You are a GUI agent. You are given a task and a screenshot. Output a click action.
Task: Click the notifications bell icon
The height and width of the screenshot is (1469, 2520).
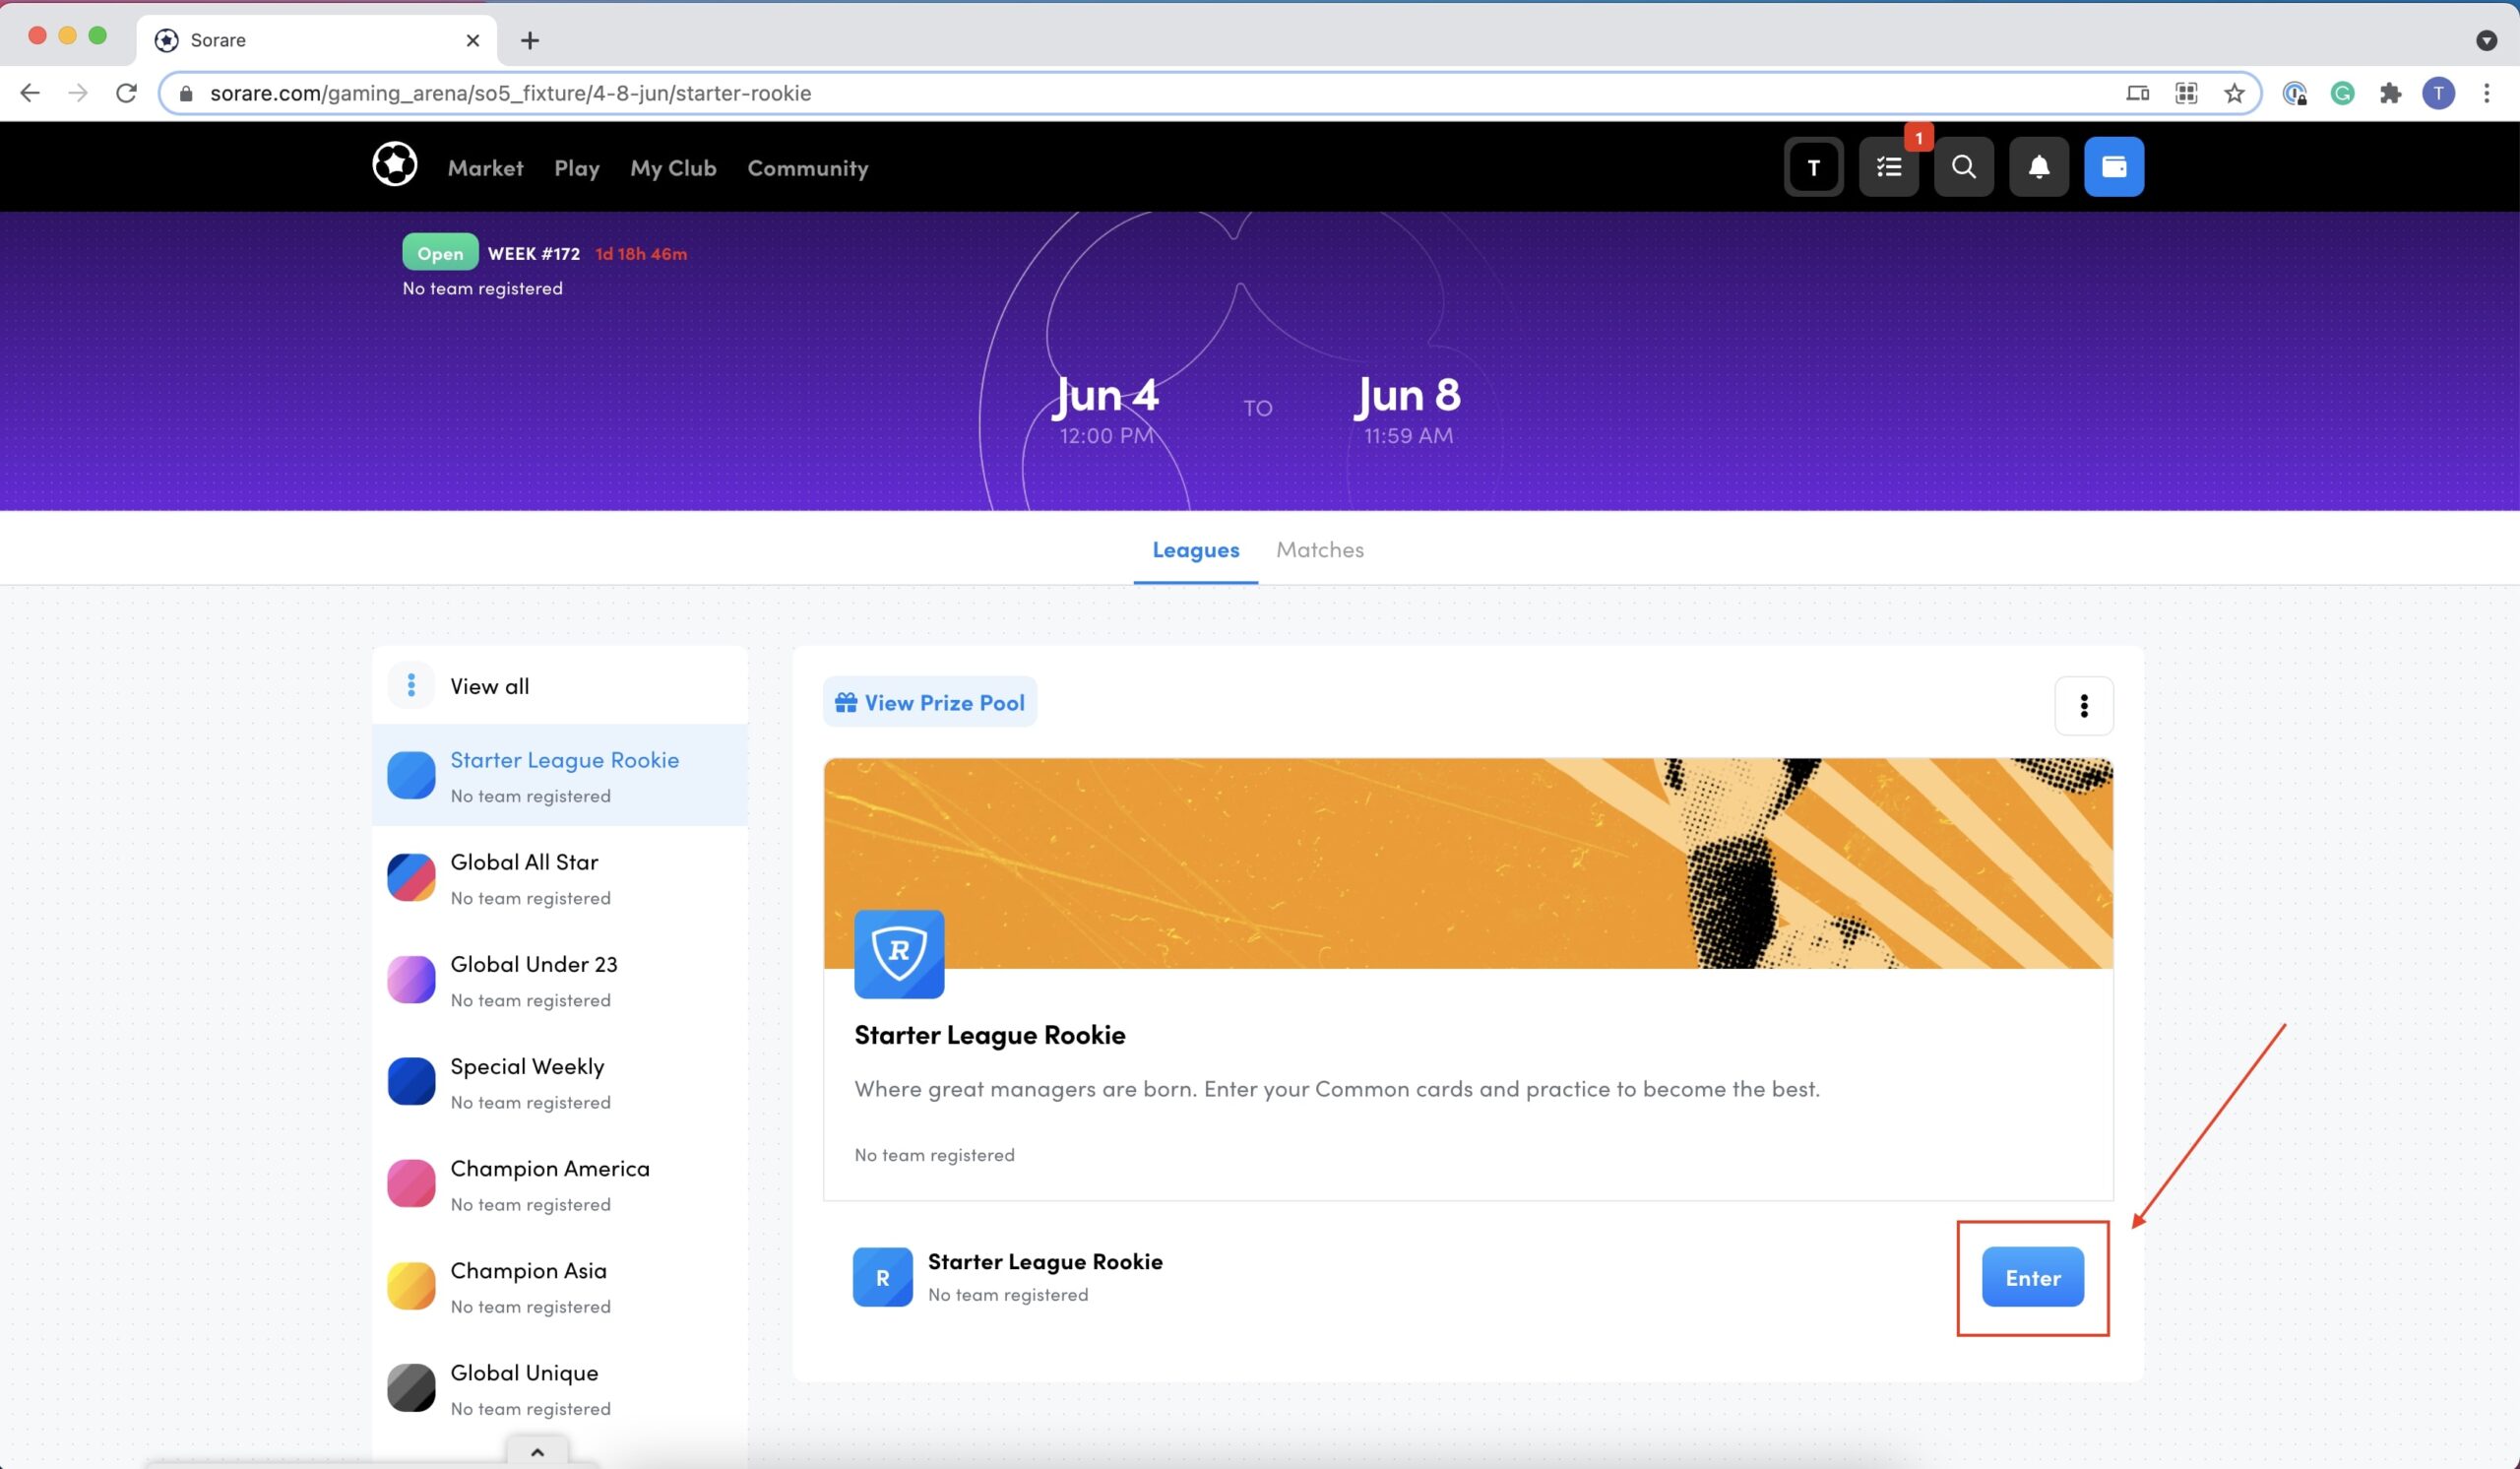tap(2040, 166)
